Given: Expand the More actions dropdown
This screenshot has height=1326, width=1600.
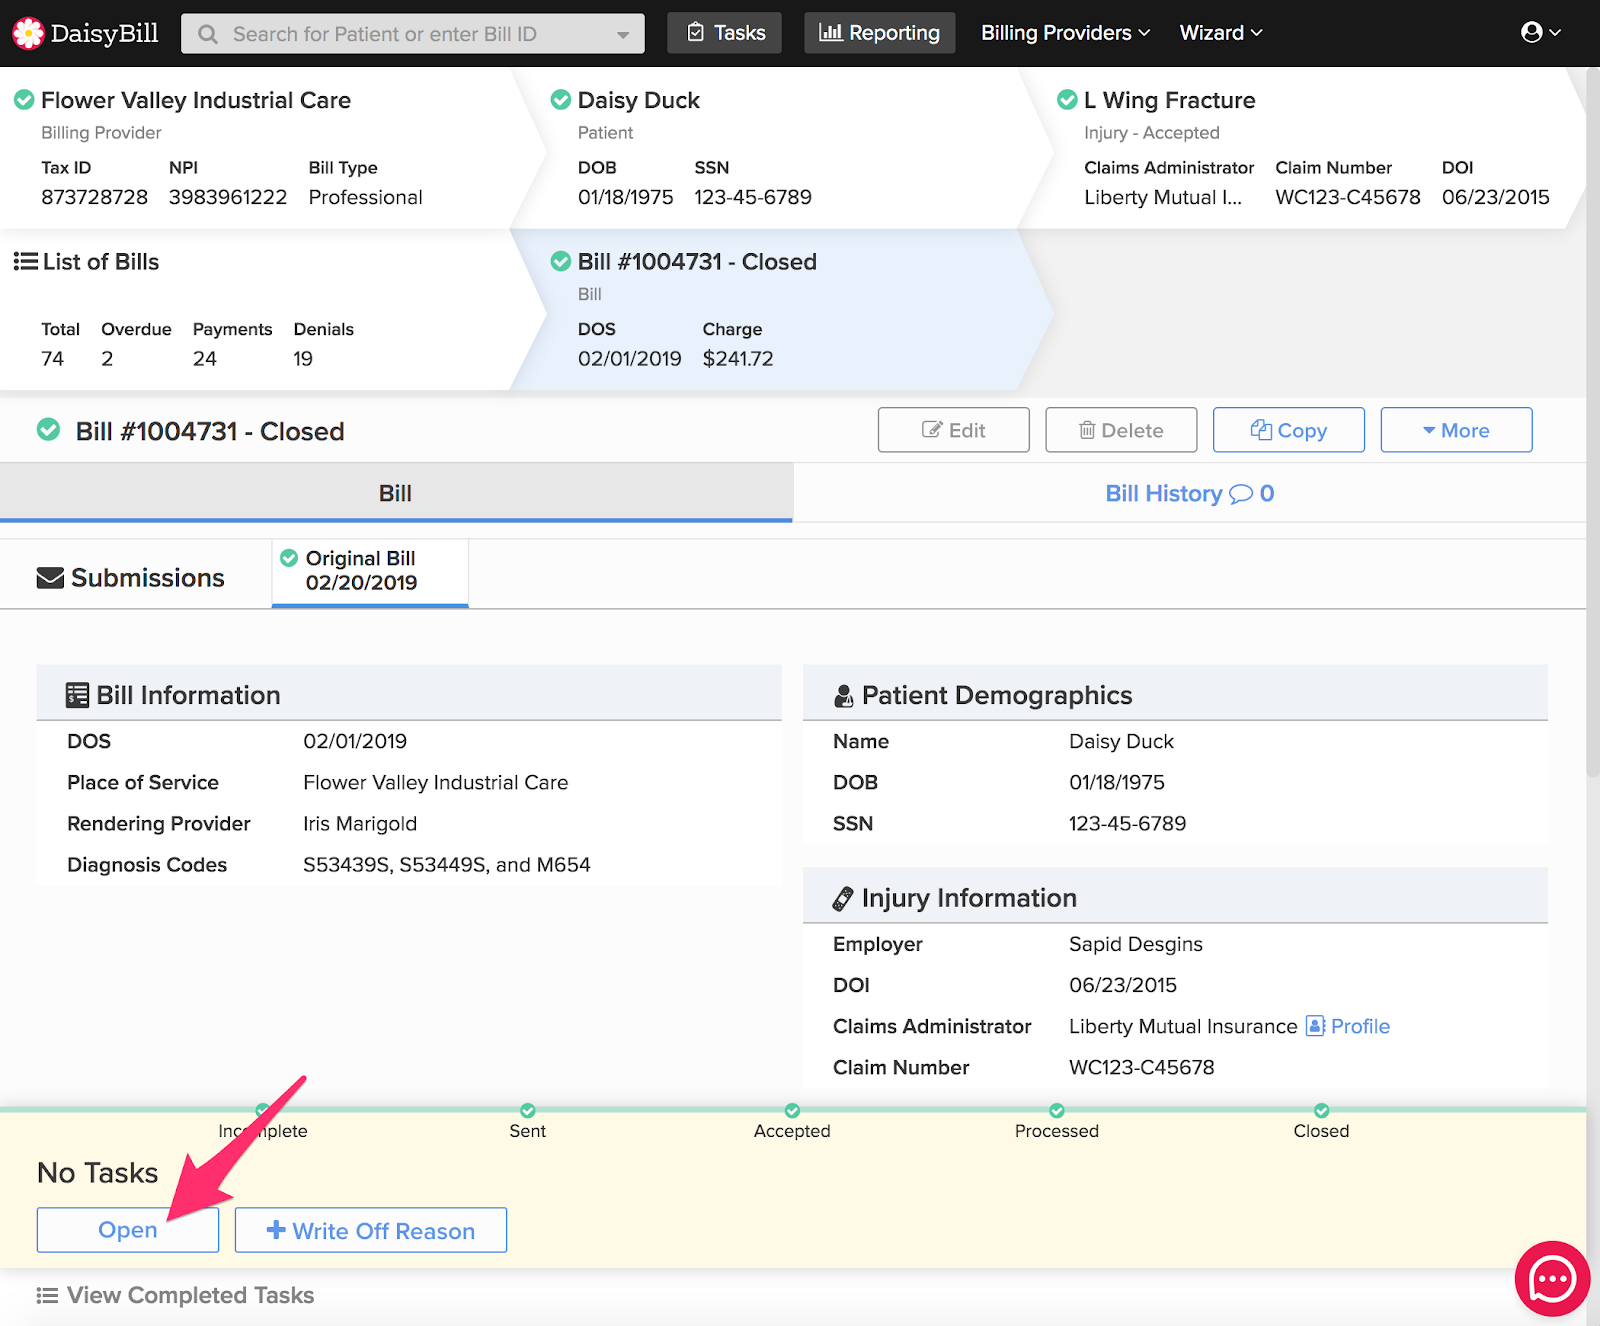Looking at the screenshot, I should point(1456,430).
